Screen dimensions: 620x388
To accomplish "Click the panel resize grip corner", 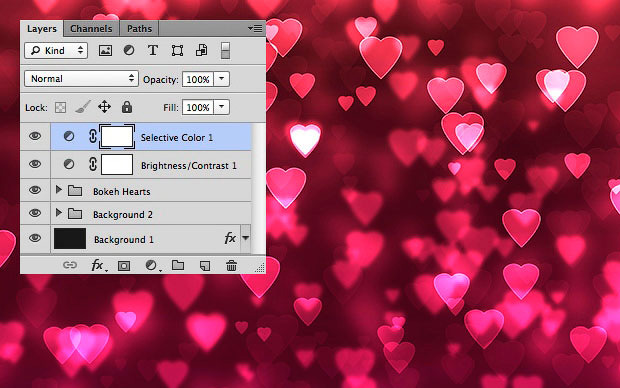I will point(260,268).
